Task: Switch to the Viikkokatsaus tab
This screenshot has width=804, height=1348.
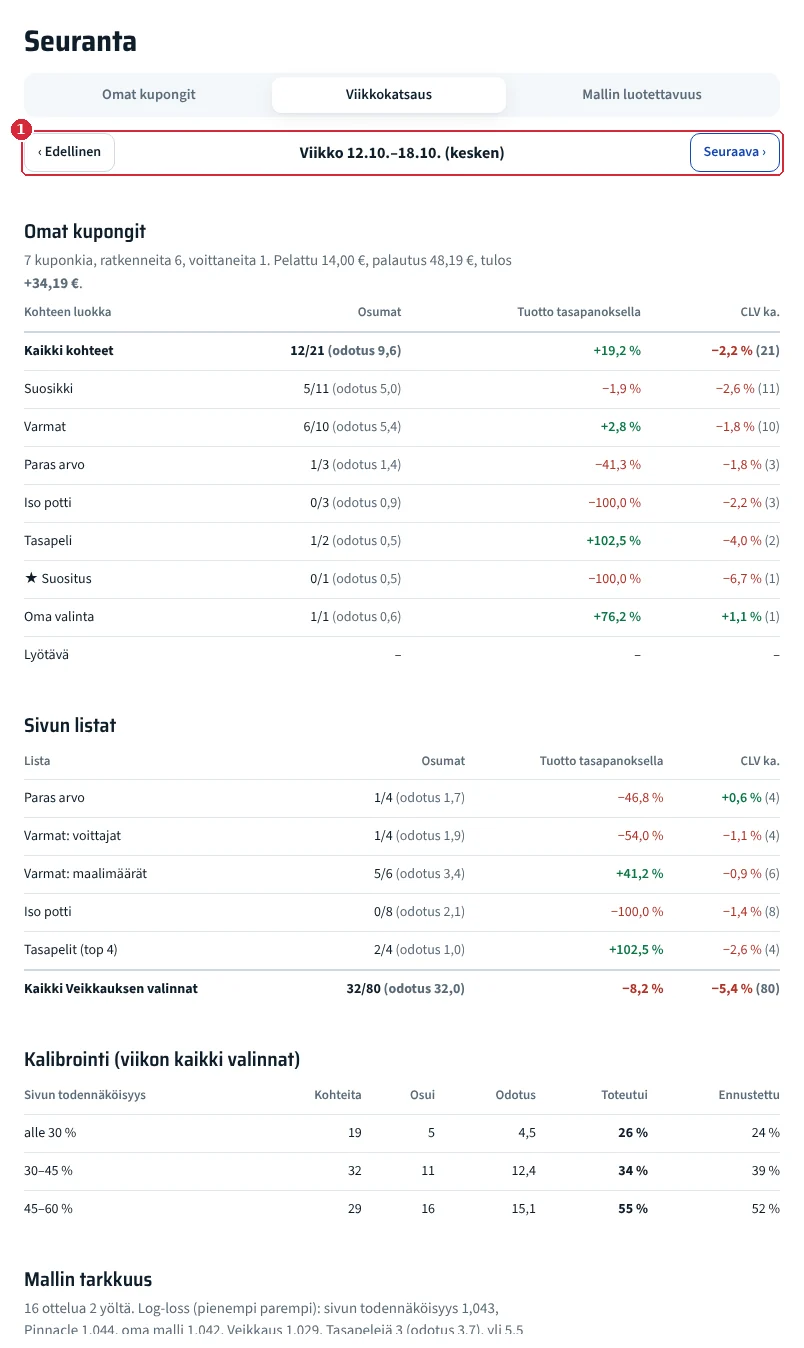Action: (x=389, y=95)
